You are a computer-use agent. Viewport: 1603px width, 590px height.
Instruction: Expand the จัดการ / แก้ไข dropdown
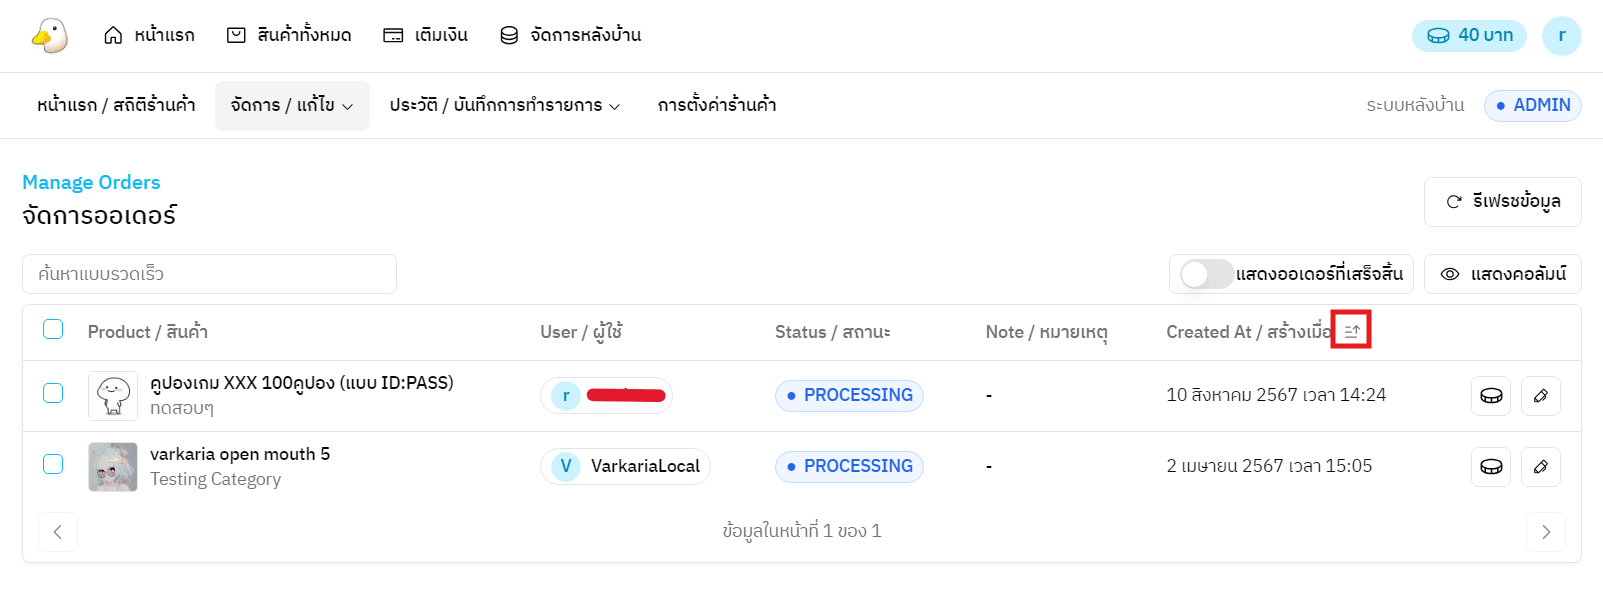point(292,106)
